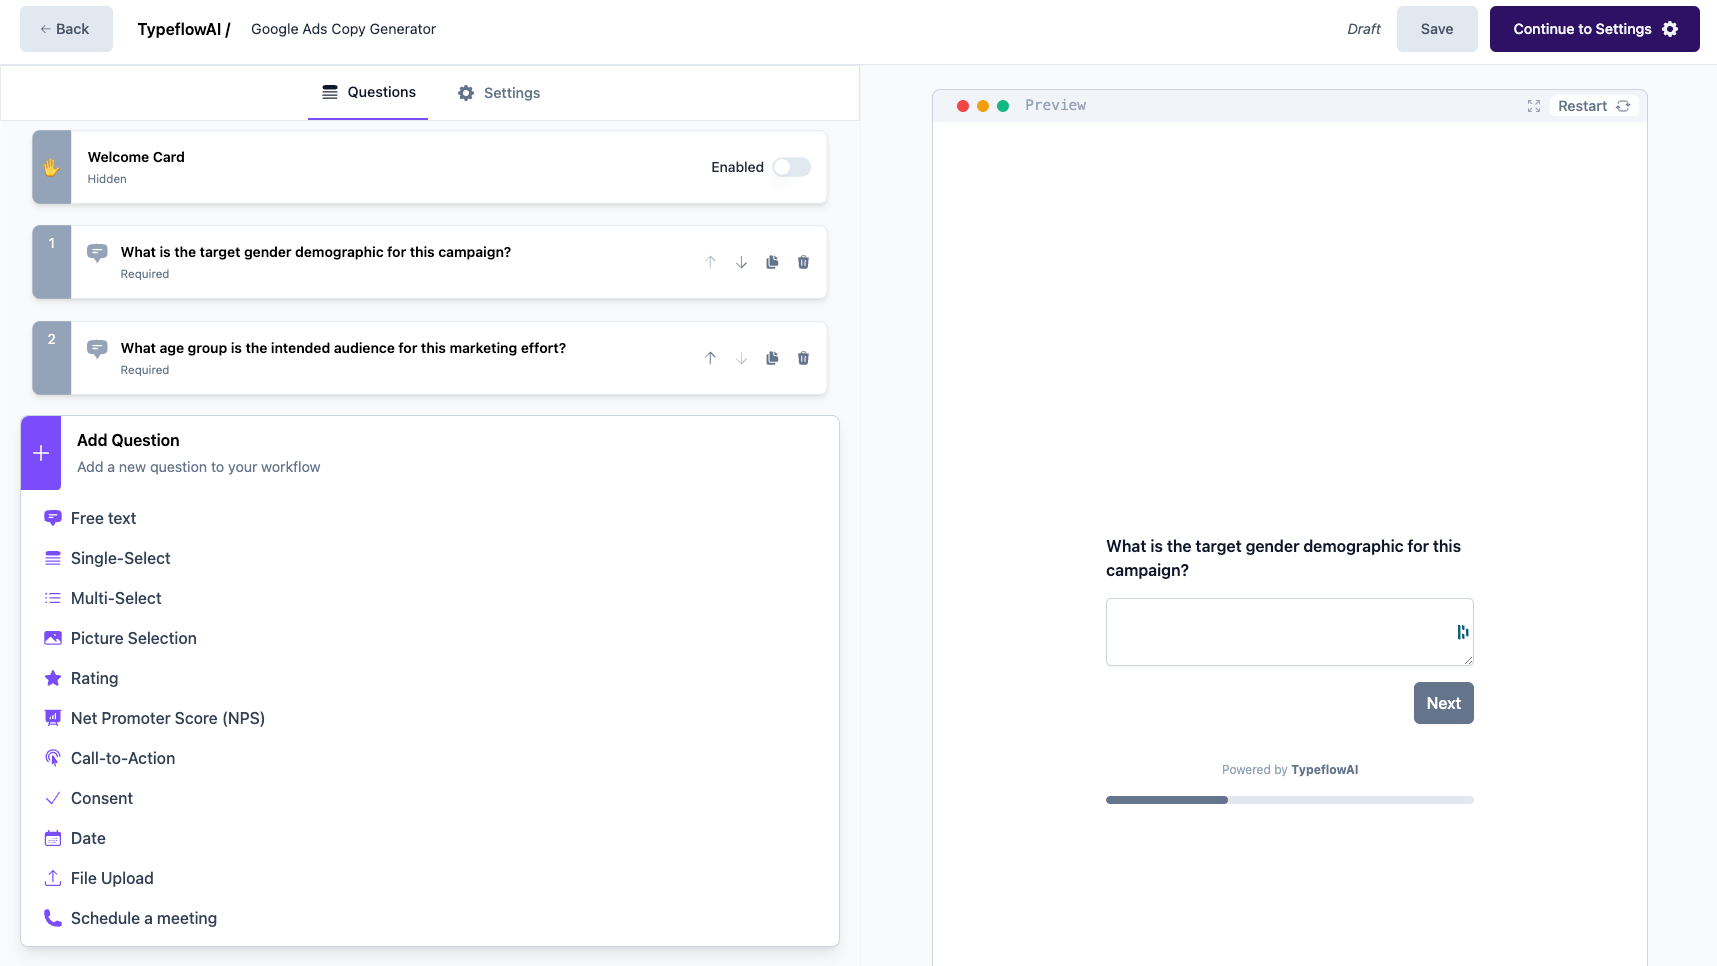Click the preview progress bar
This screenshot has height=966, width=1717.
click(1290, 800)
